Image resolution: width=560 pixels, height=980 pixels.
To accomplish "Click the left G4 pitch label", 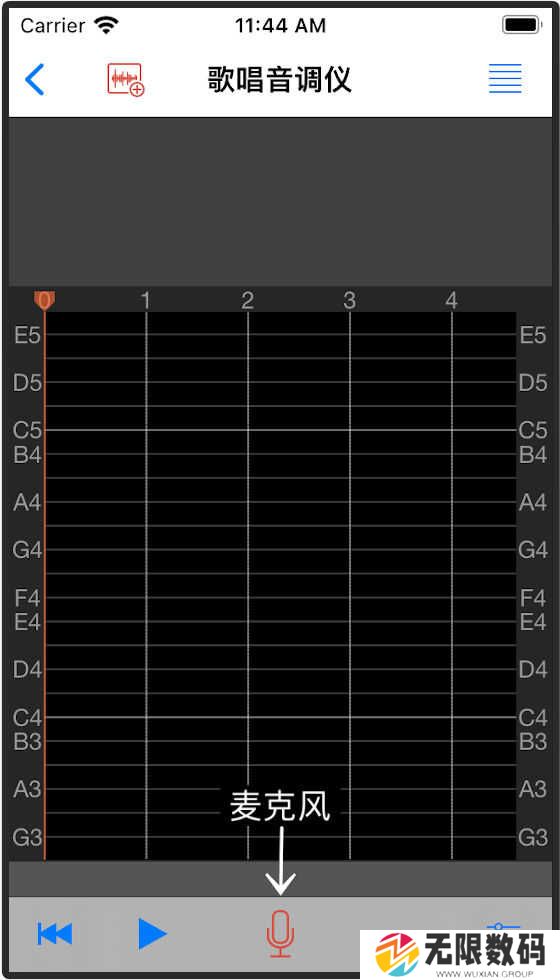I will pyautogui.click(x=28, y=550).
